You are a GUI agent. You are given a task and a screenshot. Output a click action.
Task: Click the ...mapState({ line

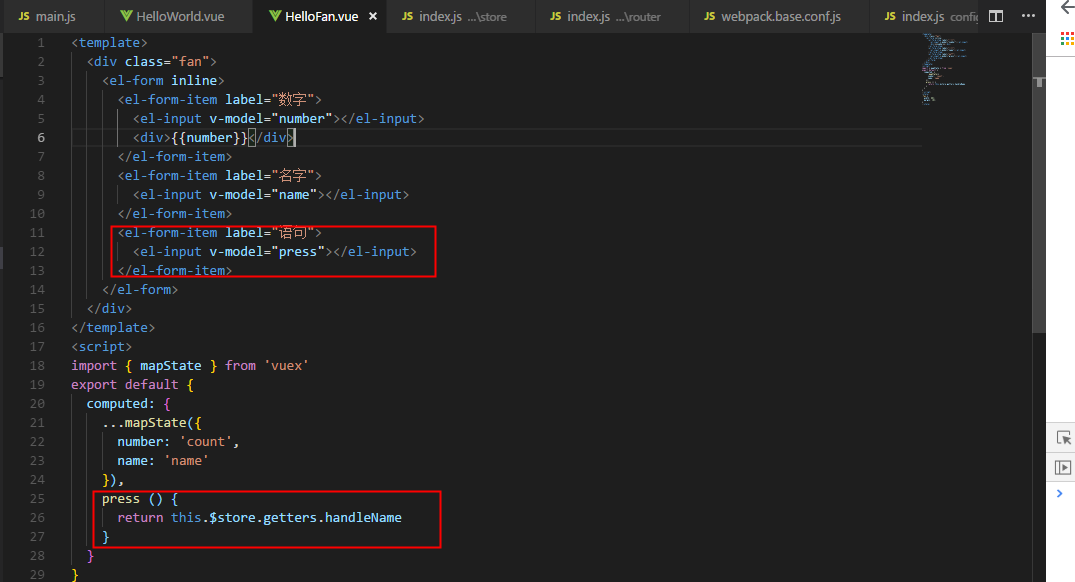[x=152, y=423]
